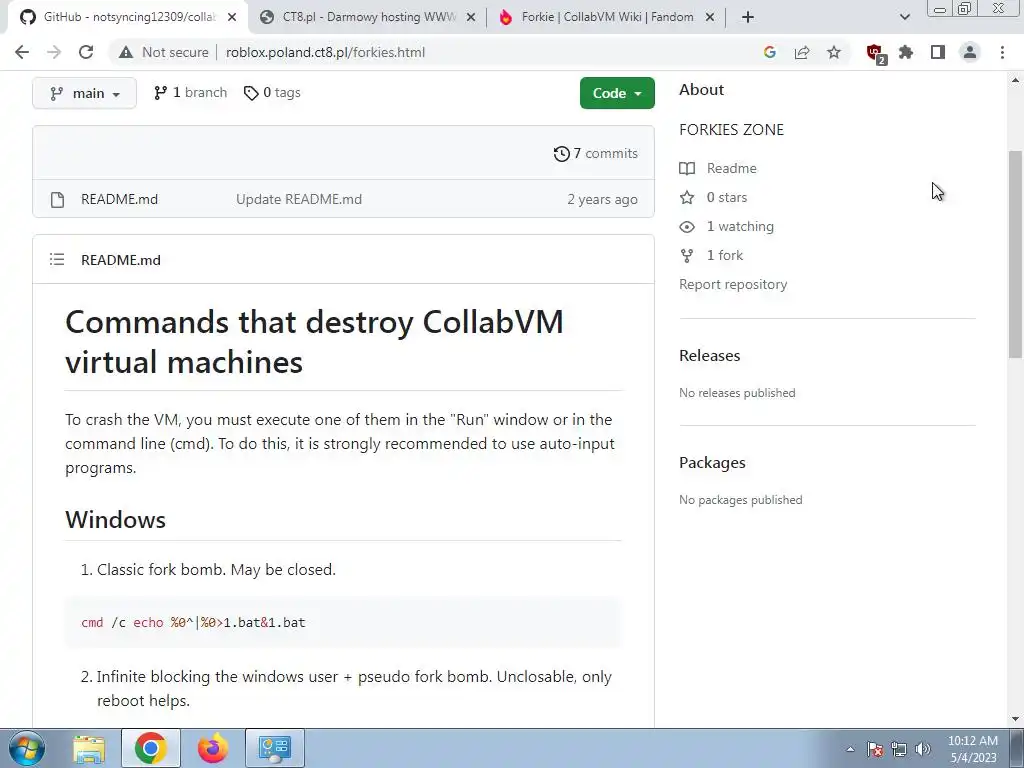Open the 7 commits history

pos(596,153)
